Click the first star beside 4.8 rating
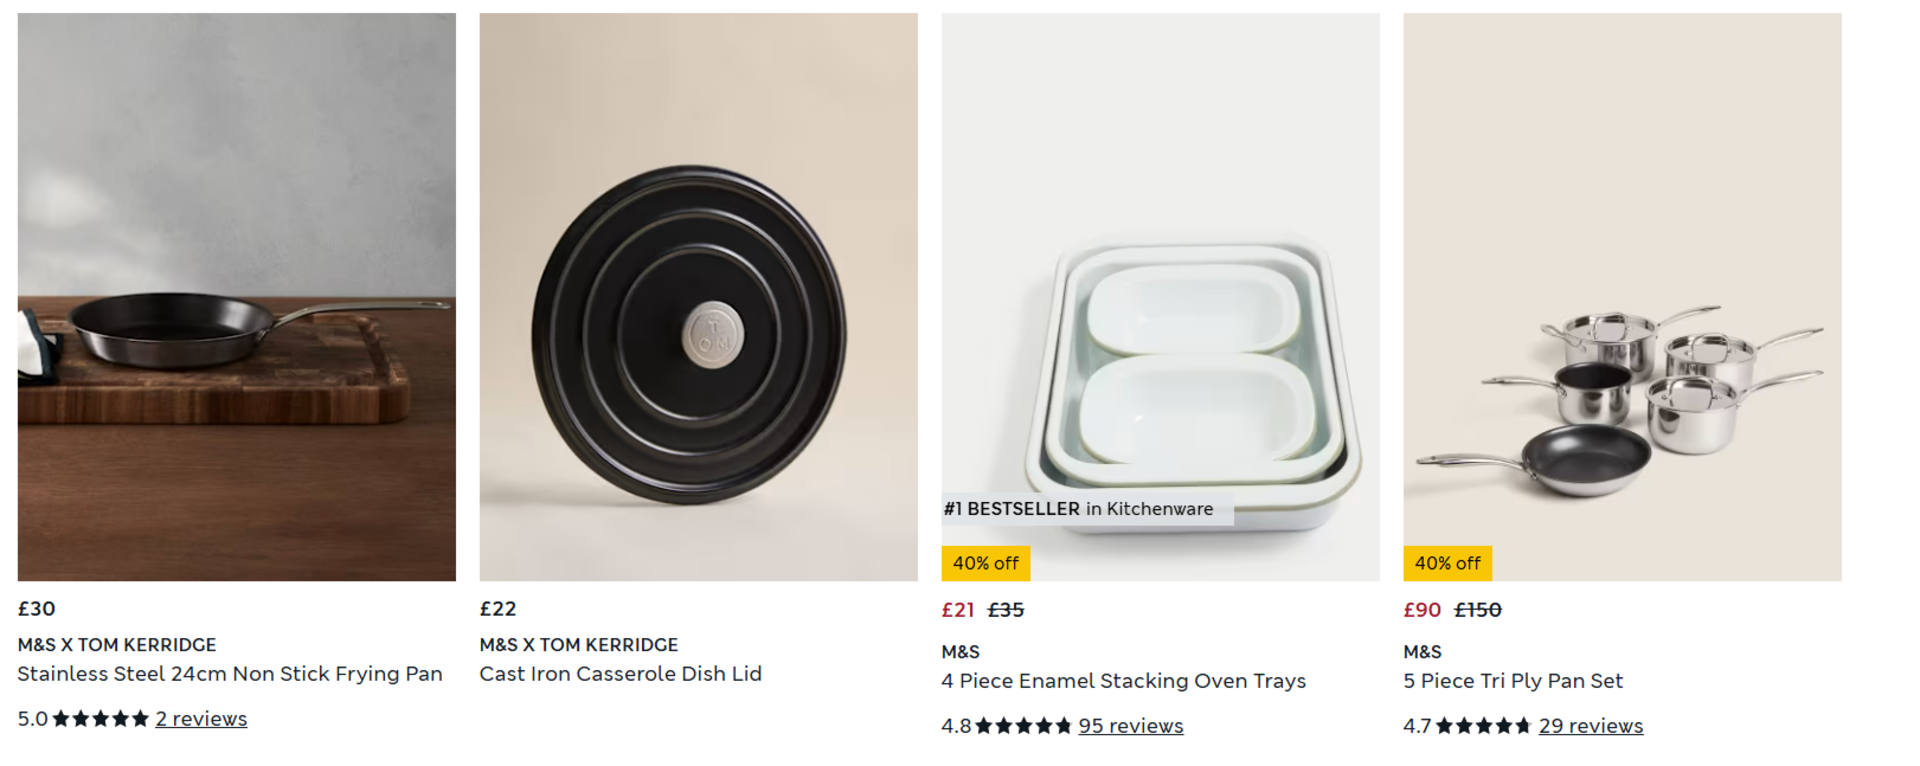The height and width of the screenshot is (766, 1920). click(x=985, y=725)
